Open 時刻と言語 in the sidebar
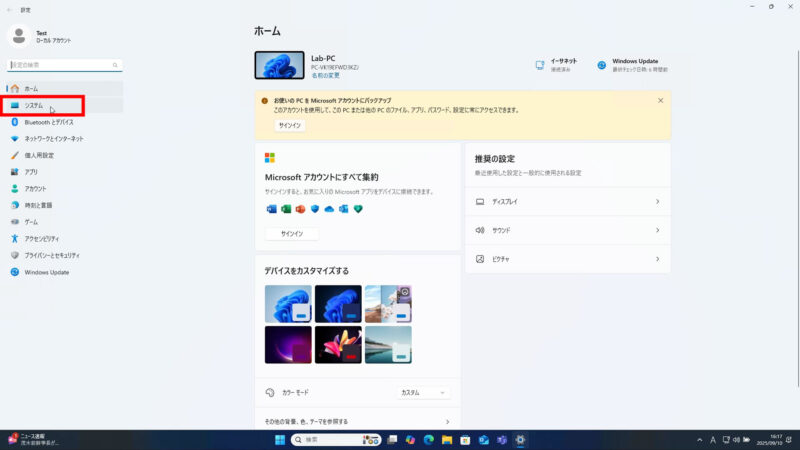This screenshot has width=800, height=450. 38,205
